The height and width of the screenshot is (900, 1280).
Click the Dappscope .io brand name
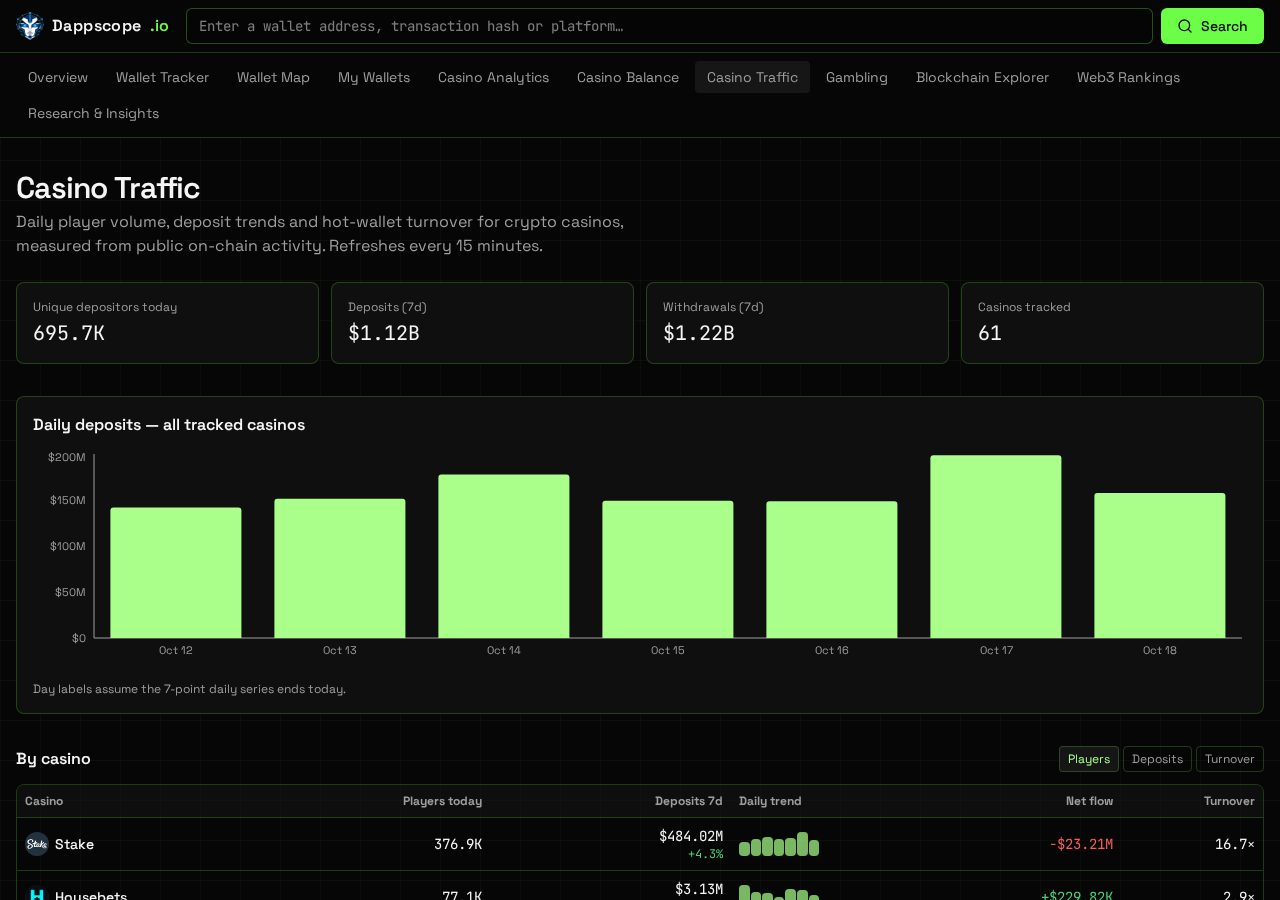(x=110, y=26)
